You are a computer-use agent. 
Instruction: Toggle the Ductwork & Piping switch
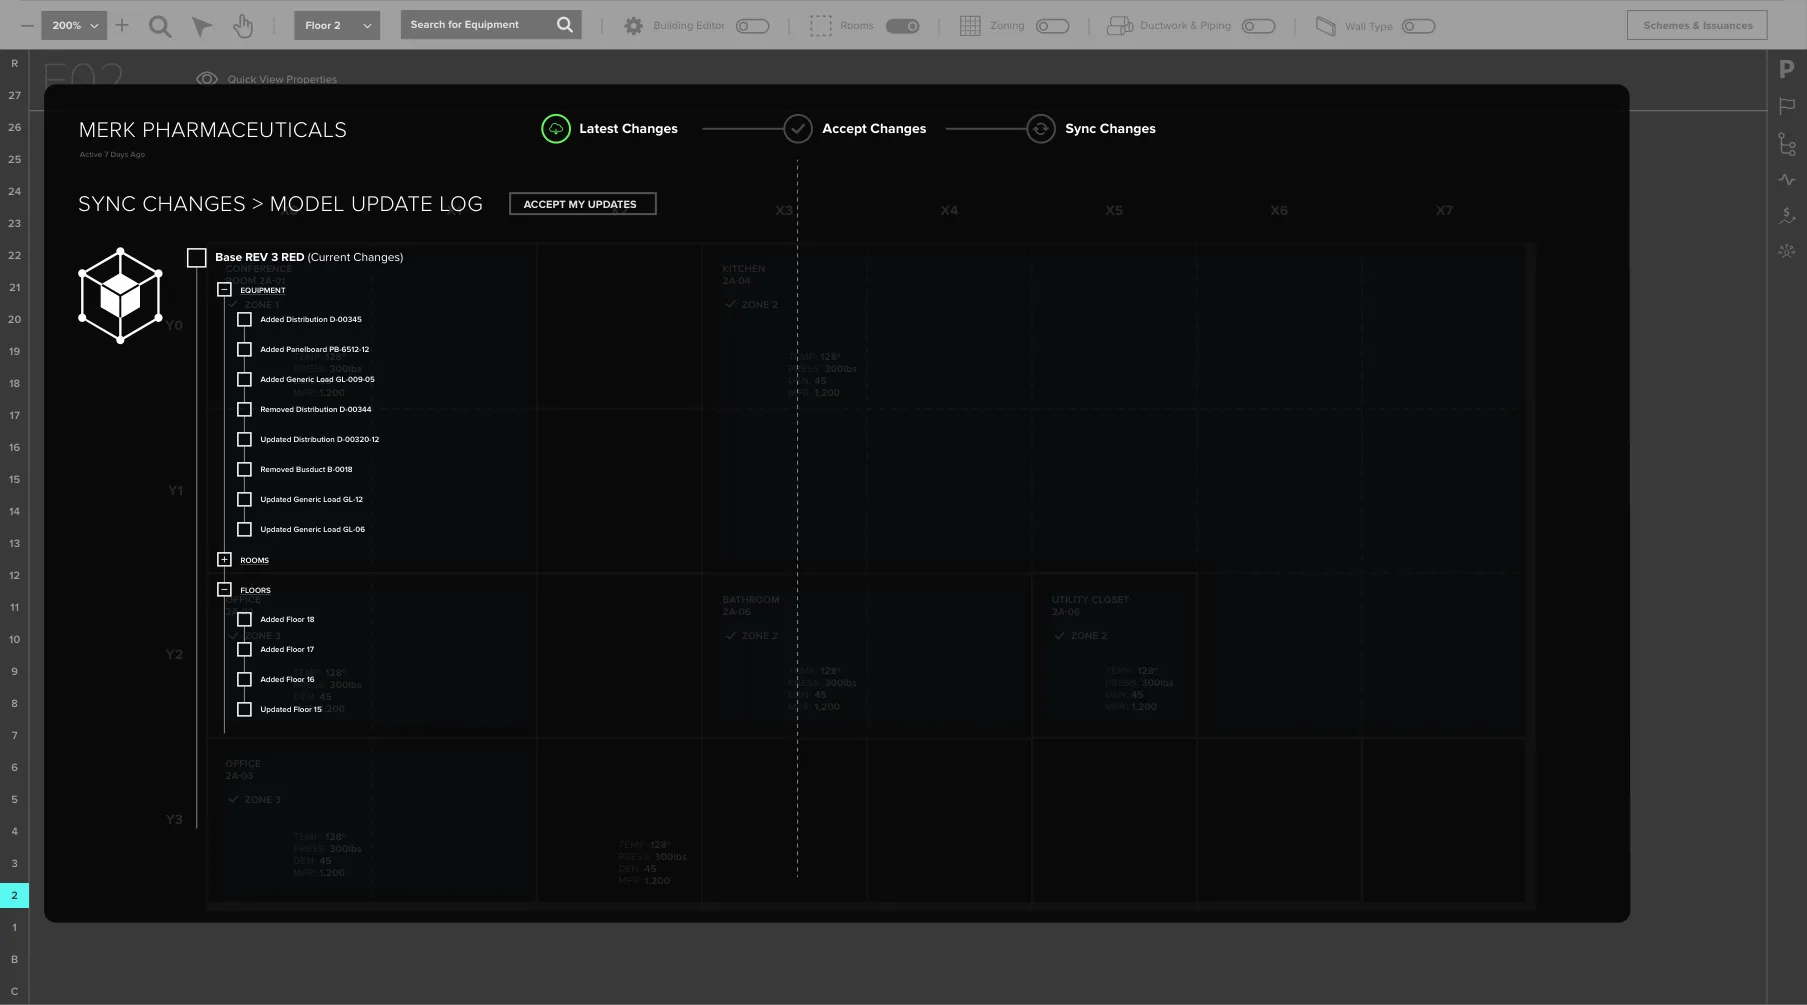pos(1259,26)
